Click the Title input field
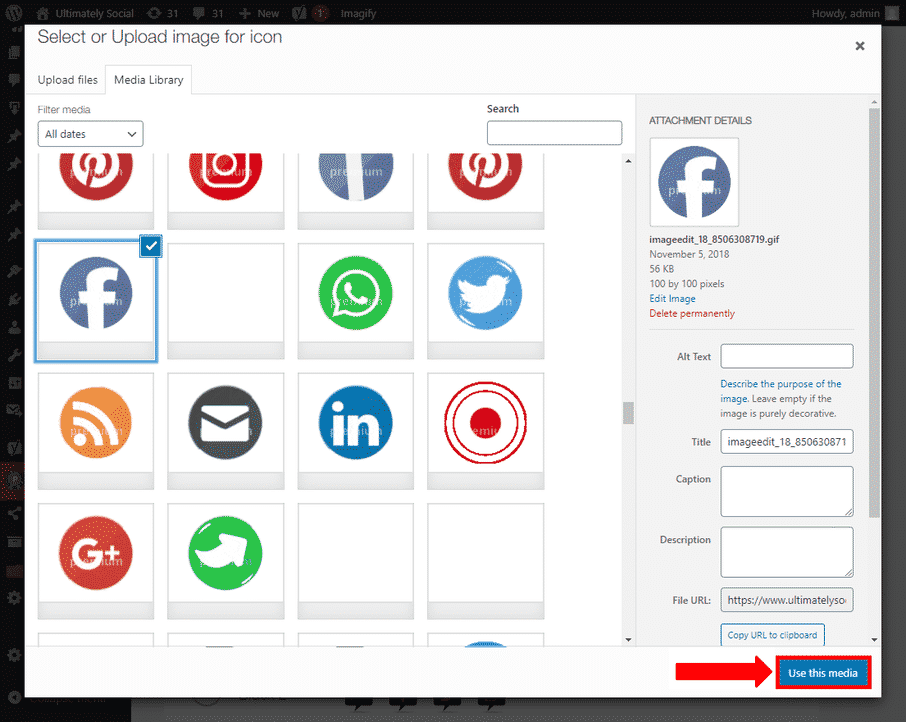This screenshot has height=722, width=906. pyautogui.click(x=786, y=442)
